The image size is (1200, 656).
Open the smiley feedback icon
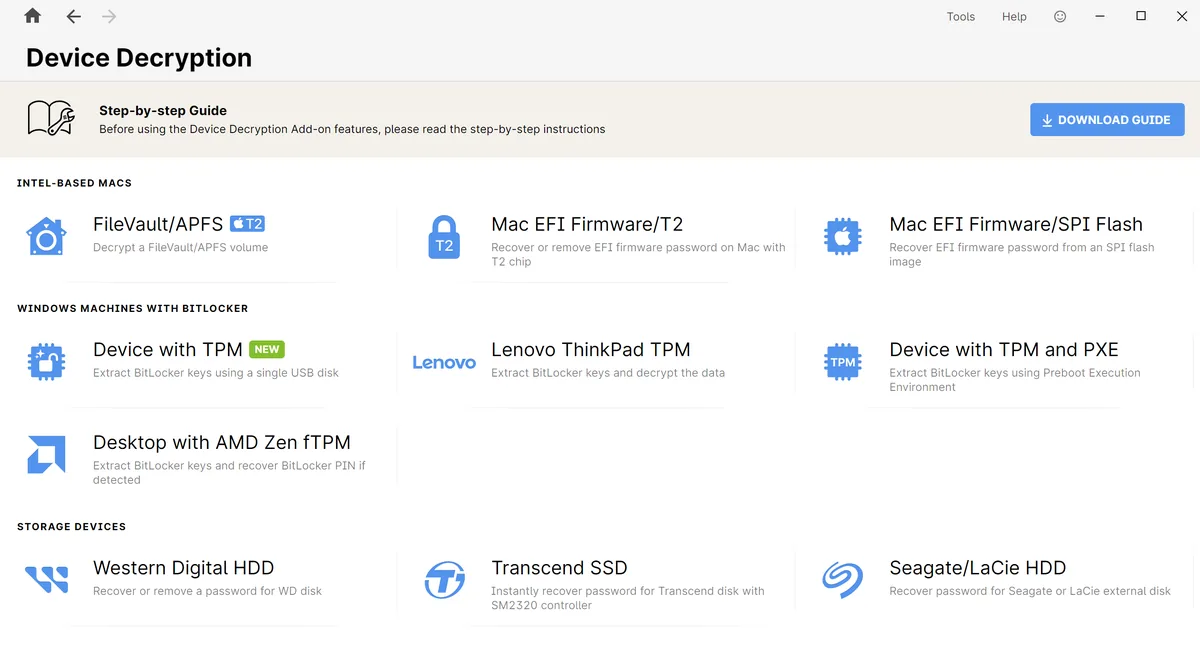point(1060,16)
